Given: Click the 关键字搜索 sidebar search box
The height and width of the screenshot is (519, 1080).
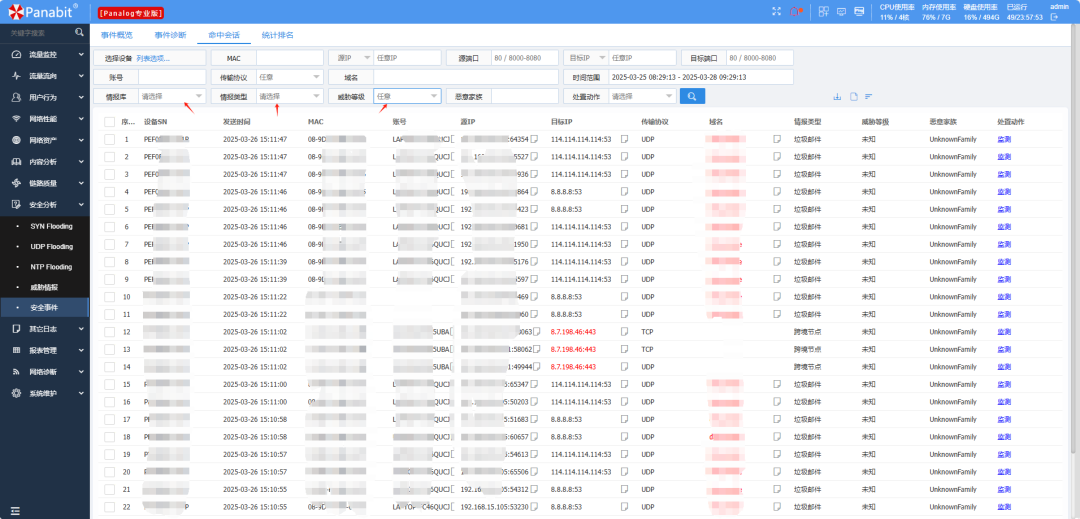Looking at the screenshot, I should [38, 32].
